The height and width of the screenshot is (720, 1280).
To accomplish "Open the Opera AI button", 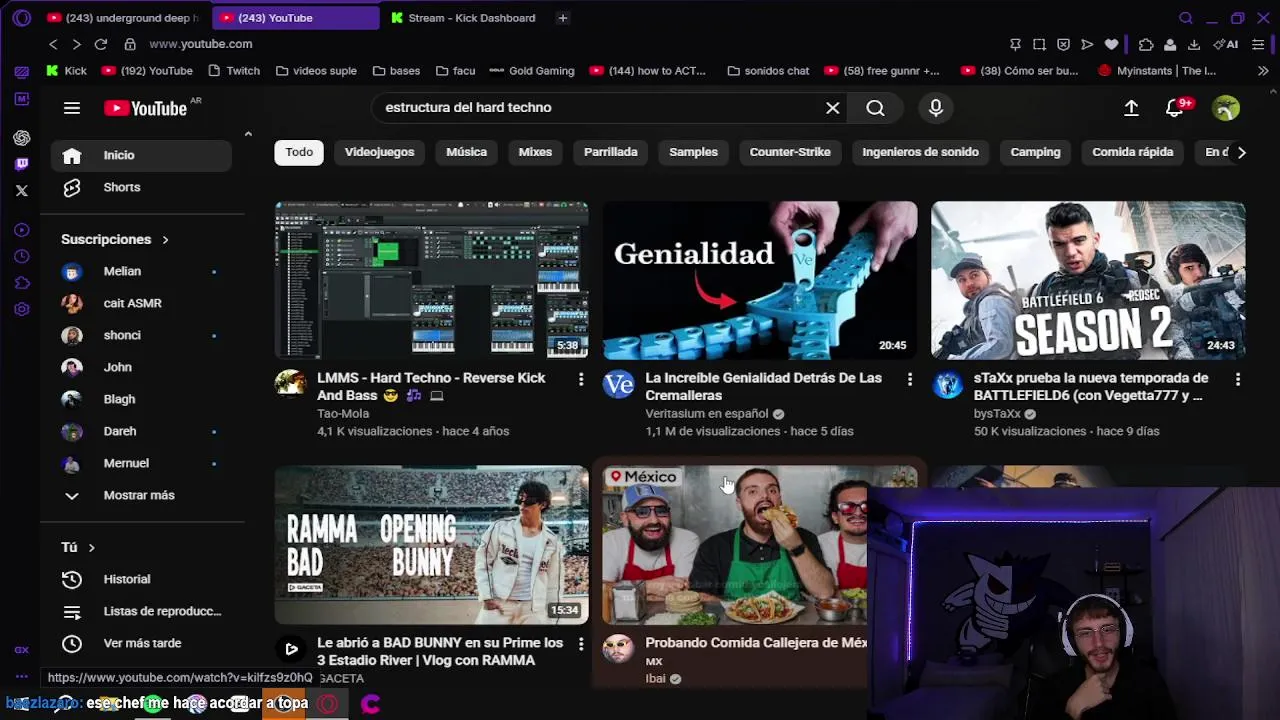I will coord(1226,44).
